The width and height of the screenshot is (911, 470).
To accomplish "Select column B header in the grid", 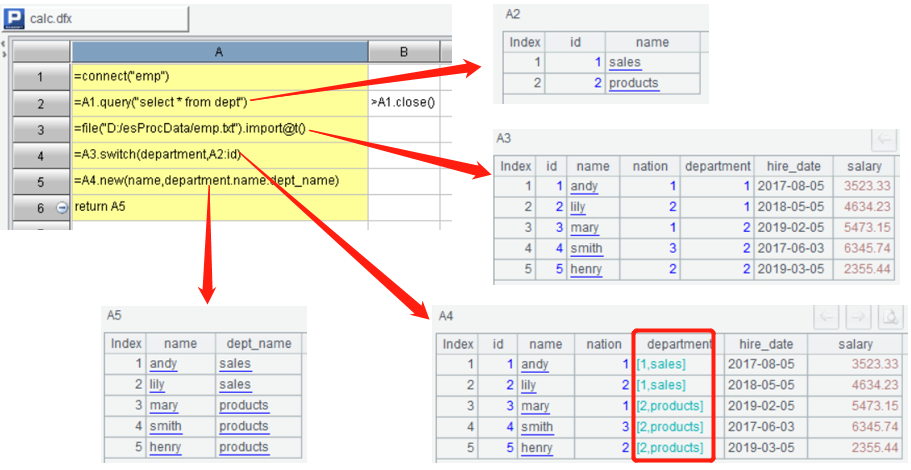I will click(x=403, y=51).
